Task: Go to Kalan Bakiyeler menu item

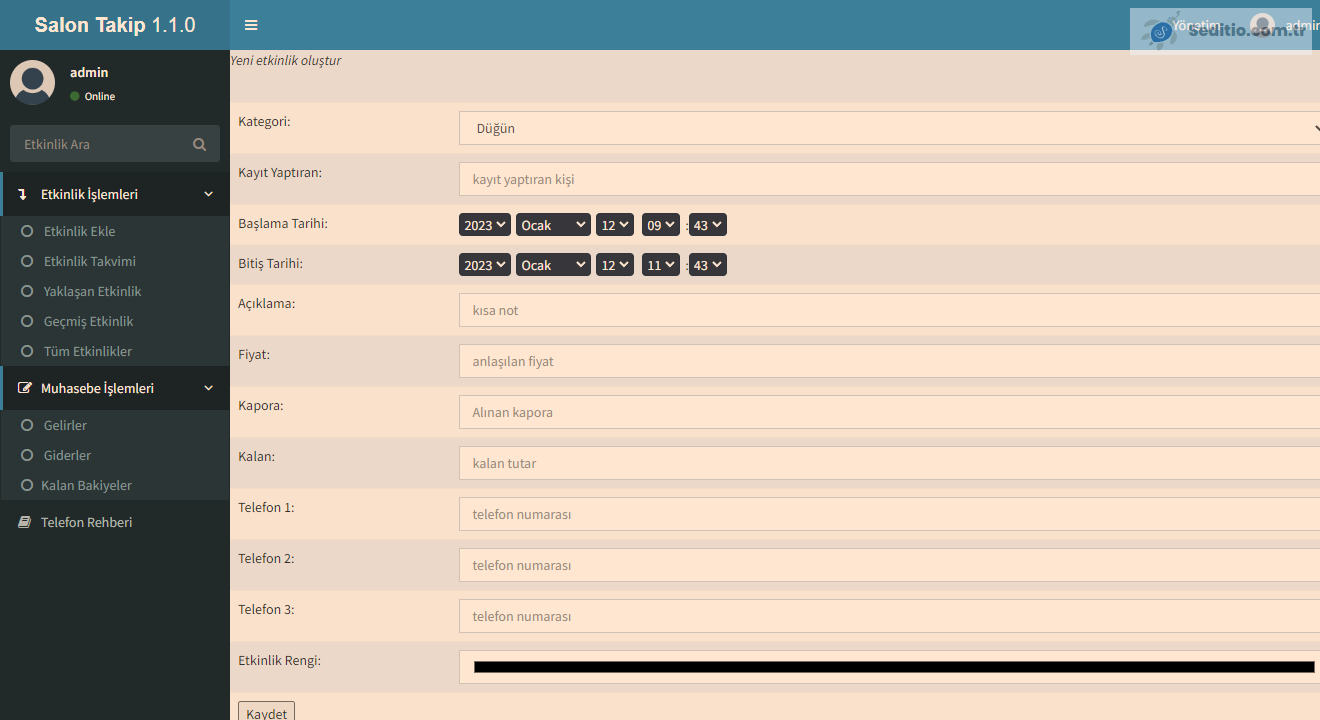Action: (86, 485)
